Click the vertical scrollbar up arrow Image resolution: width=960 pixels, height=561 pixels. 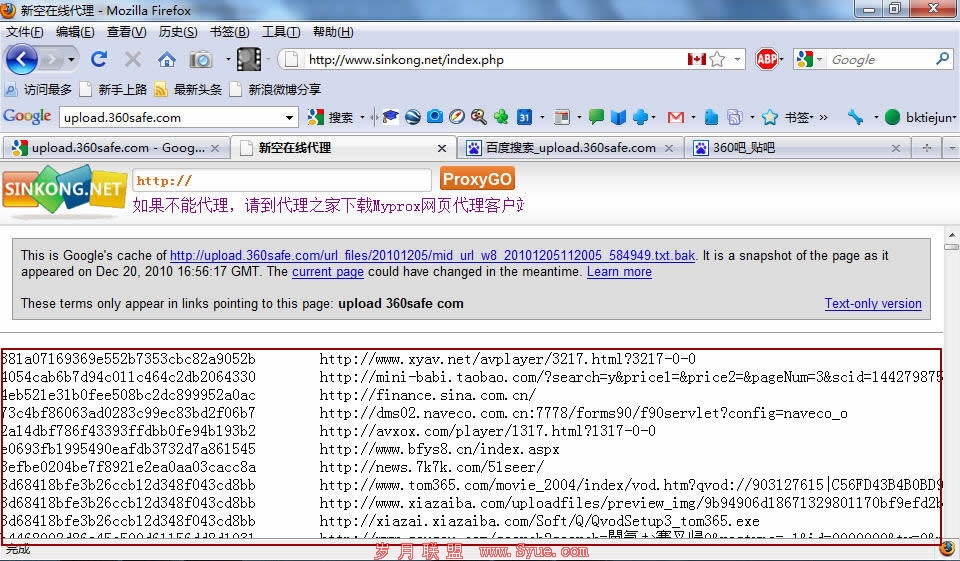coord(951,235)
